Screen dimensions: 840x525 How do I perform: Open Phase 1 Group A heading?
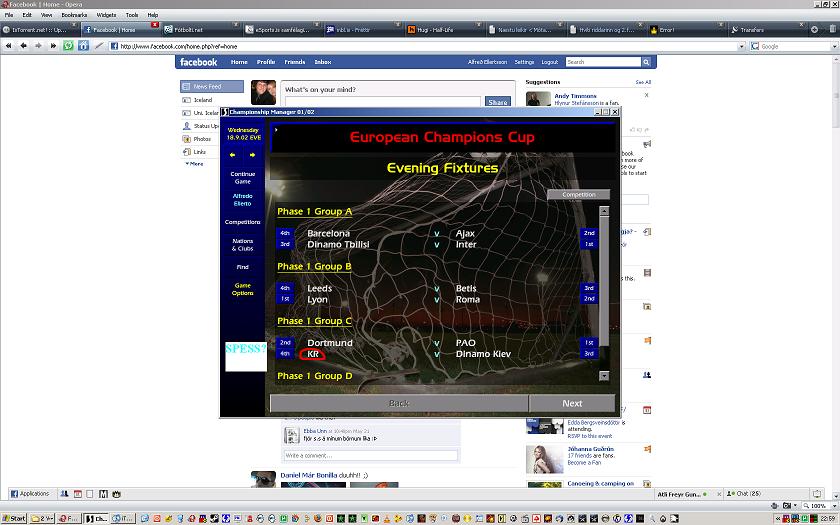pyautogui.click(x=314, y=212)
